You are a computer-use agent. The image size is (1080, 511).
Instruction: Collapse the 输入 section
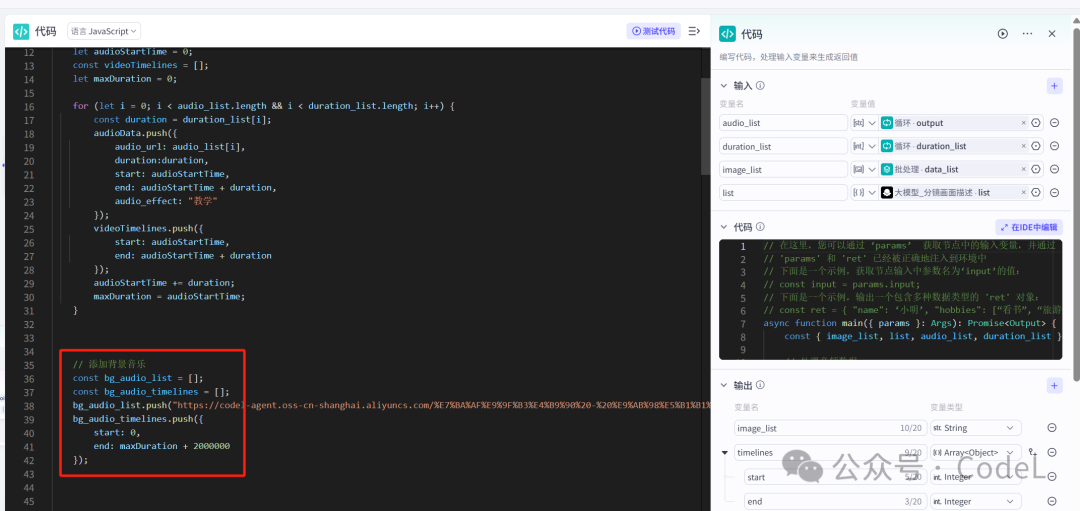723,86
